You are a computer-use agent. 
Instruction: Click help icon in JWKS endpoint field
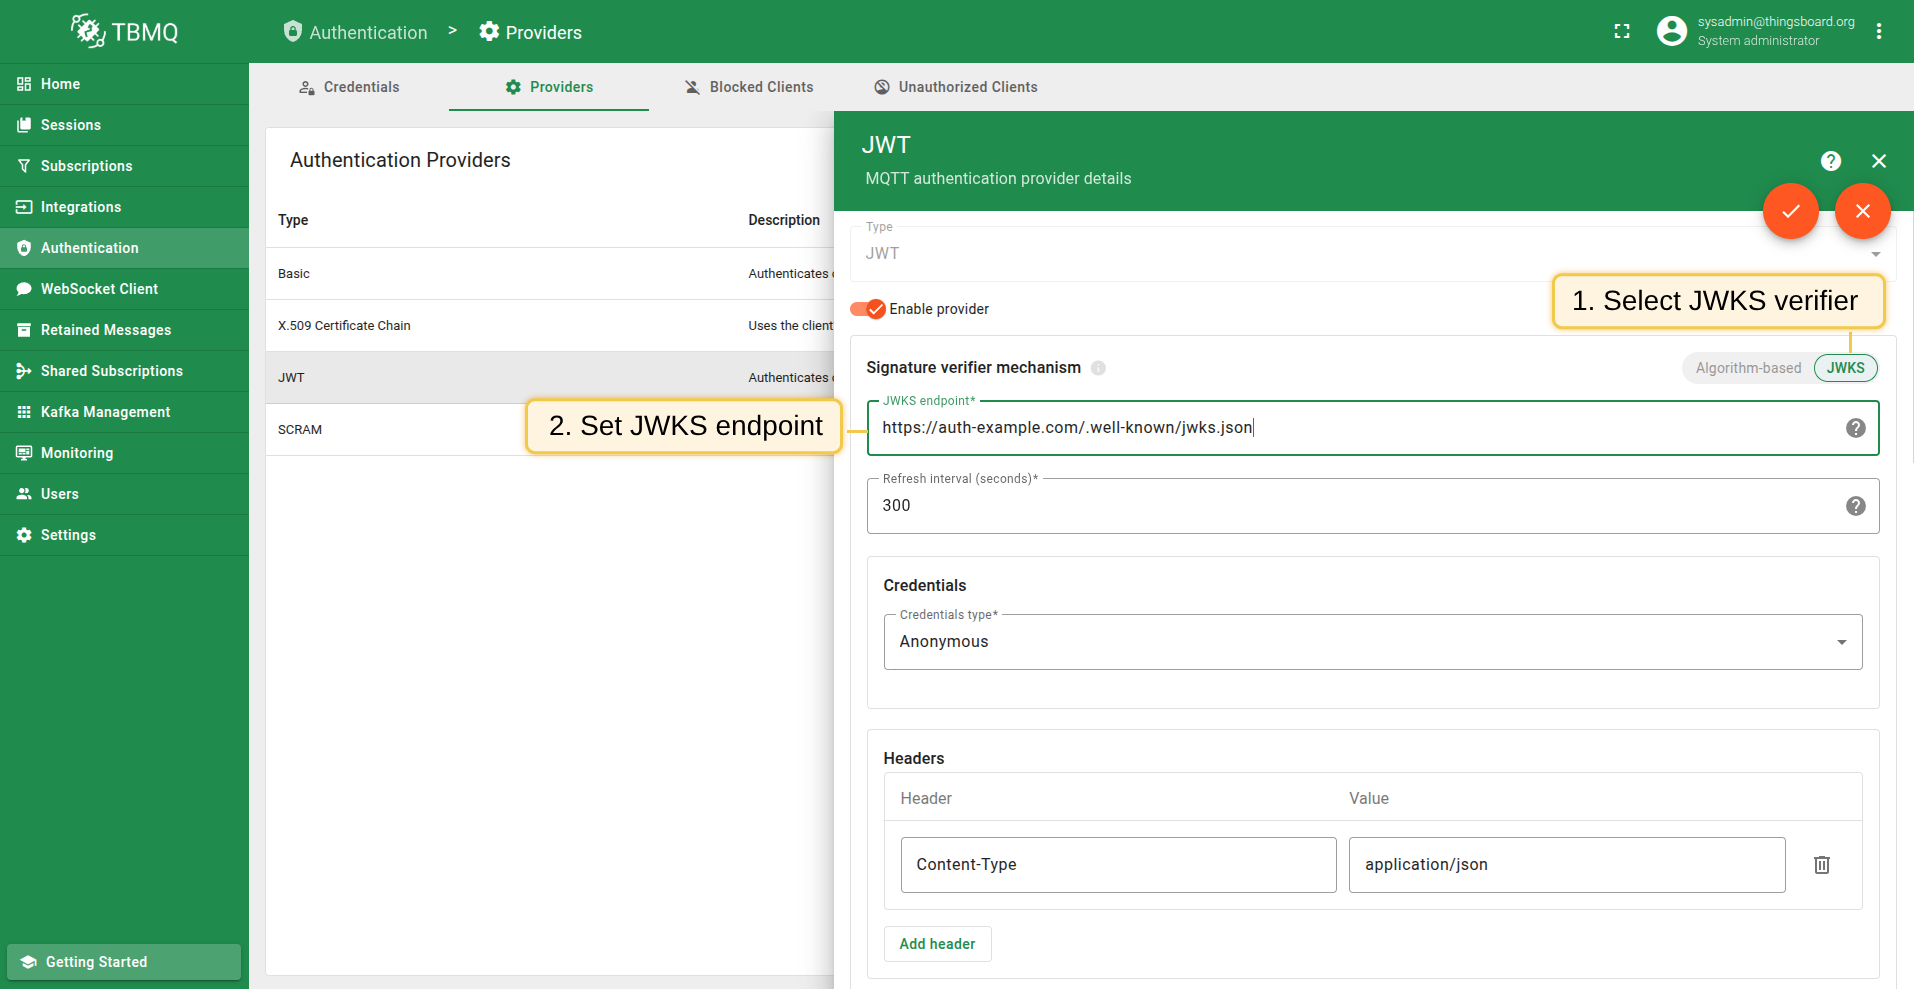pos(1855,428)
